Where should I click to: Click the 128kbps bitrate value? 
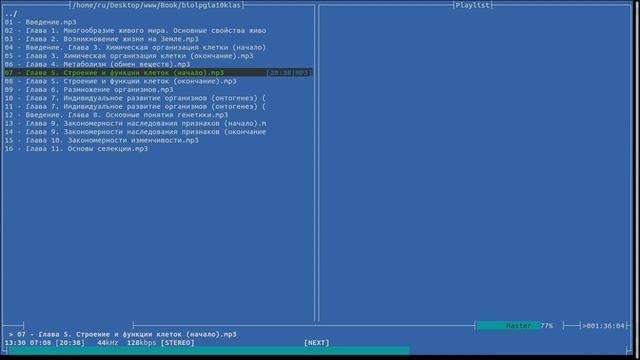click(141, 343)
